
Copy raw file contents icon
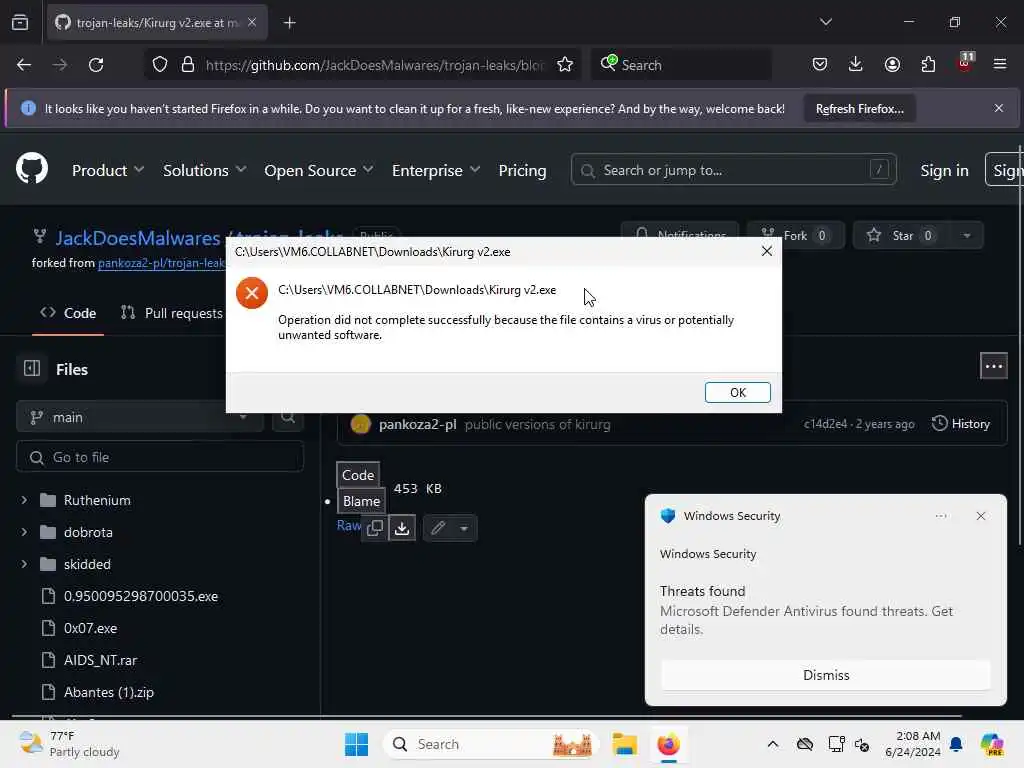[x=375, y=528]
